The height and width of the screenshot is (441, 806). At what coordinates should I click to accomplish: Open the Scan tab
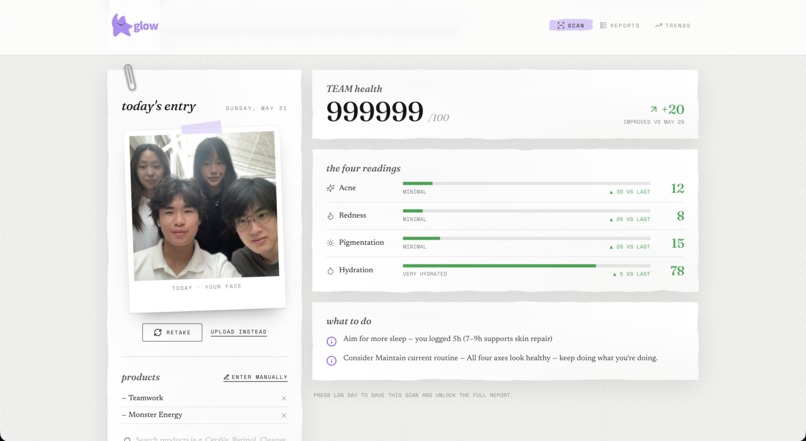571,25
